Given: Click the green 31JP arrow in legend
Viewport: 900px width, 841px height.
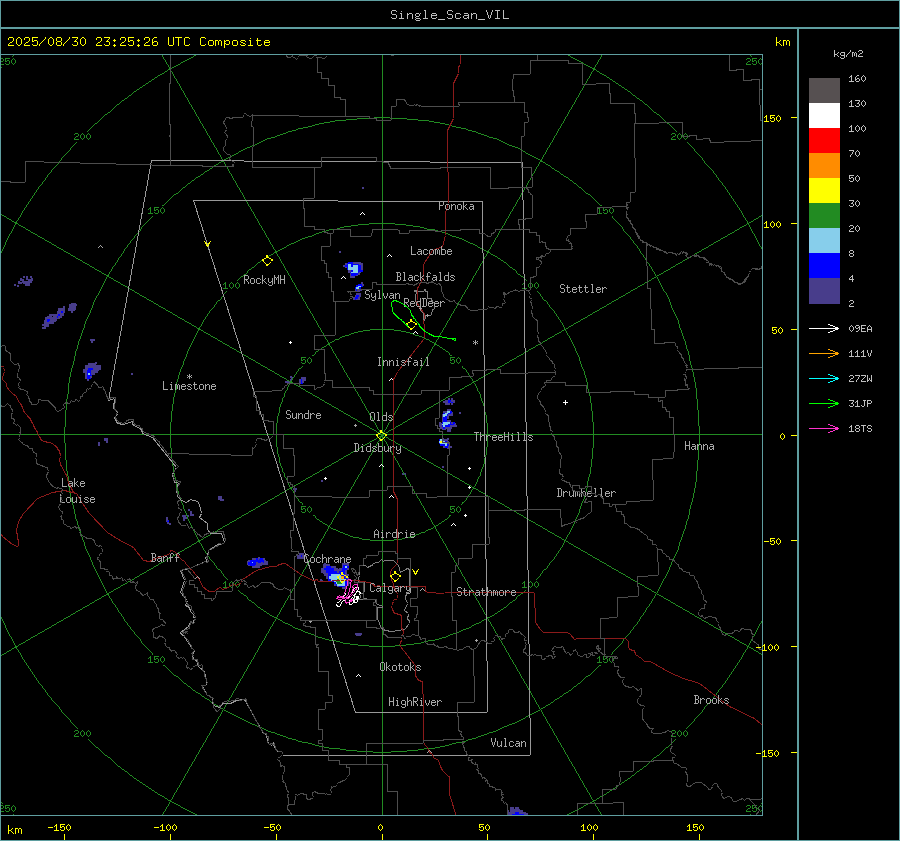Looking at the screenshot, I should 824,404.
